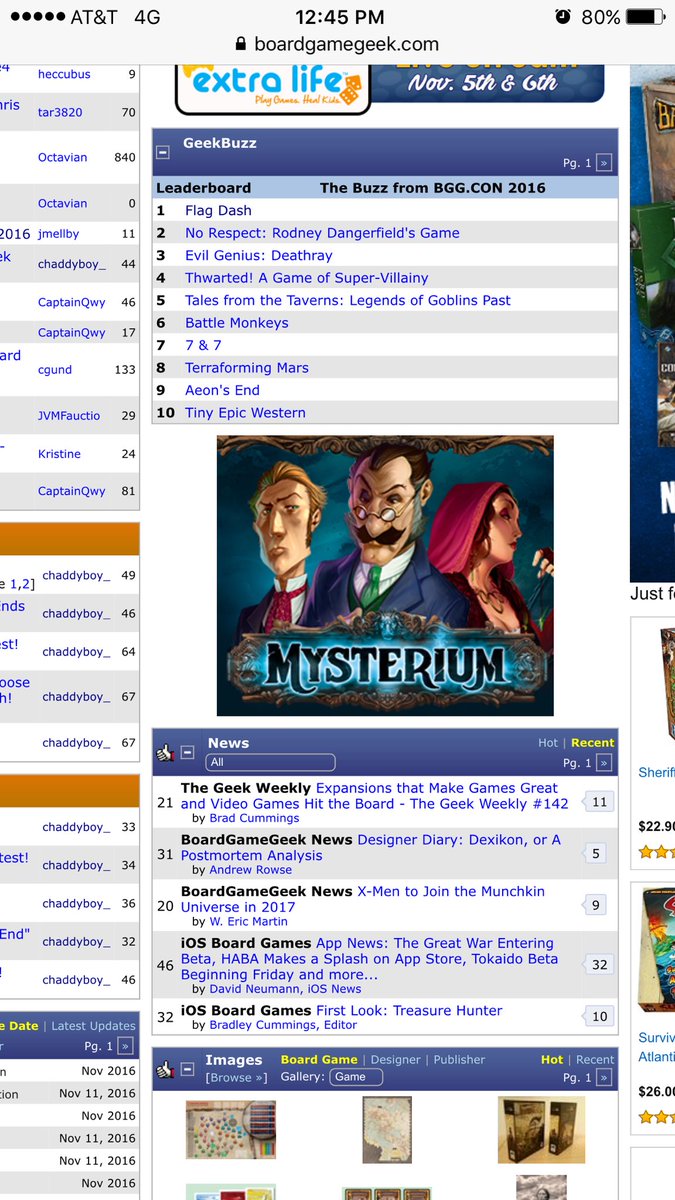The image size is (675, 1200).
Task: Select the Publisher tab in Images
Action: 459,1060
